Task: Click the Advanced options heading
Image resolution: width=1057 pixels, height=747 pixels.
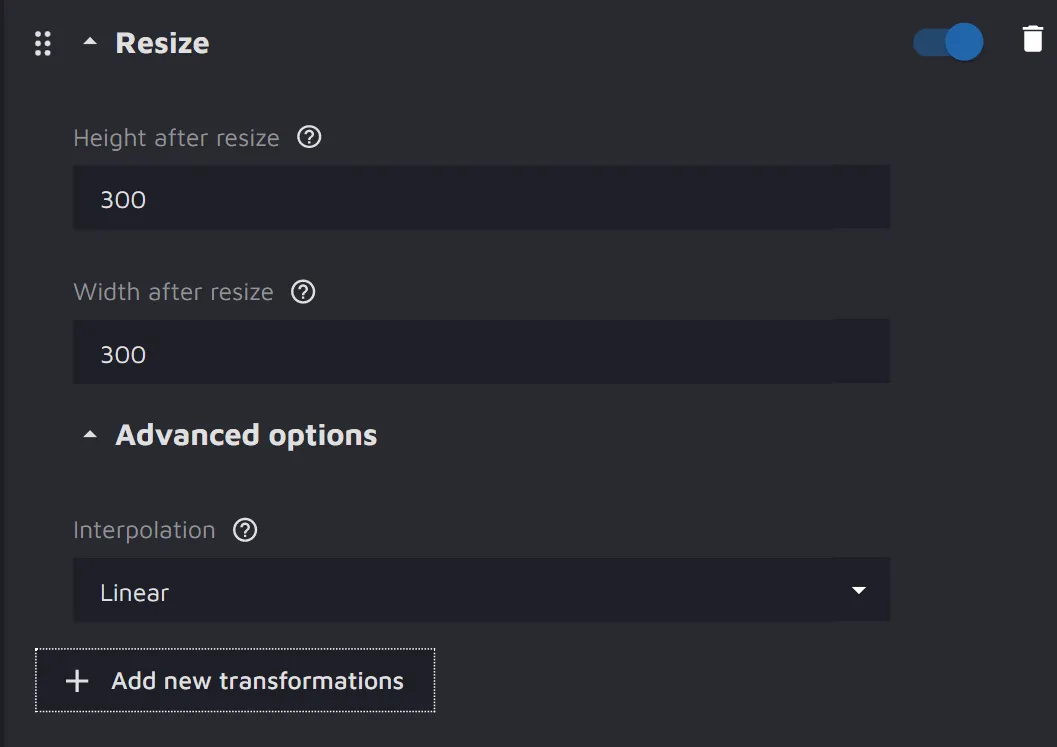Action: tap(246, 435)
